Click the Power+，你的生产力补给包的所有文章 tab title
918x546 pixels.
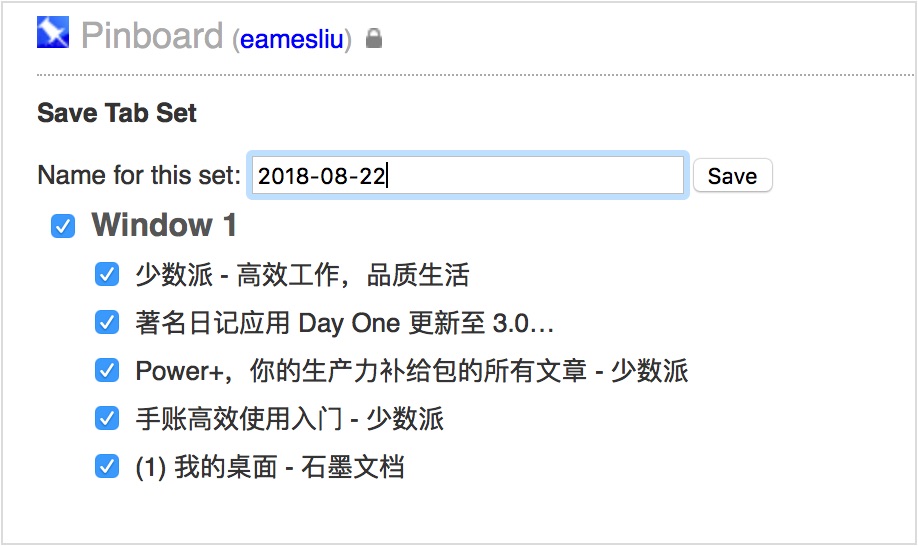411,371
